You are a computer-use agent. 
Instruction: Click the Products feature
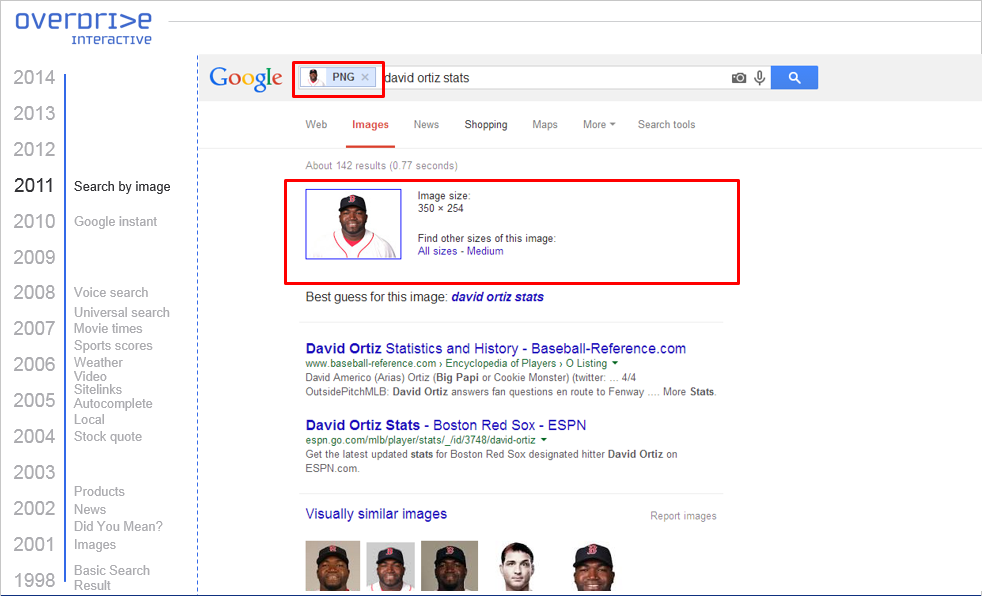coord(99,491)
